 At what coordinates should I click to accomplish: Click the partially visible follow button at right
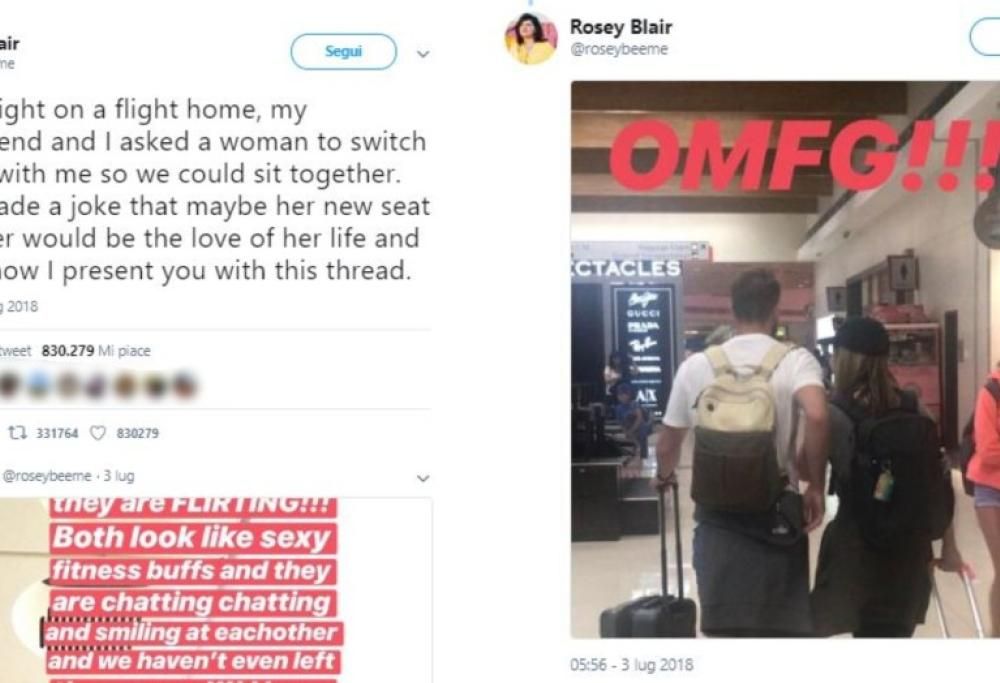(x=985, y=38)
